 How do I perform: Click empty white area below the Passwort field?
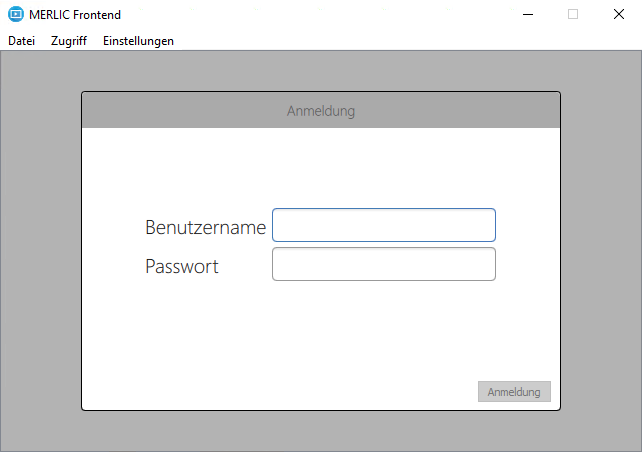coord(320,330)
